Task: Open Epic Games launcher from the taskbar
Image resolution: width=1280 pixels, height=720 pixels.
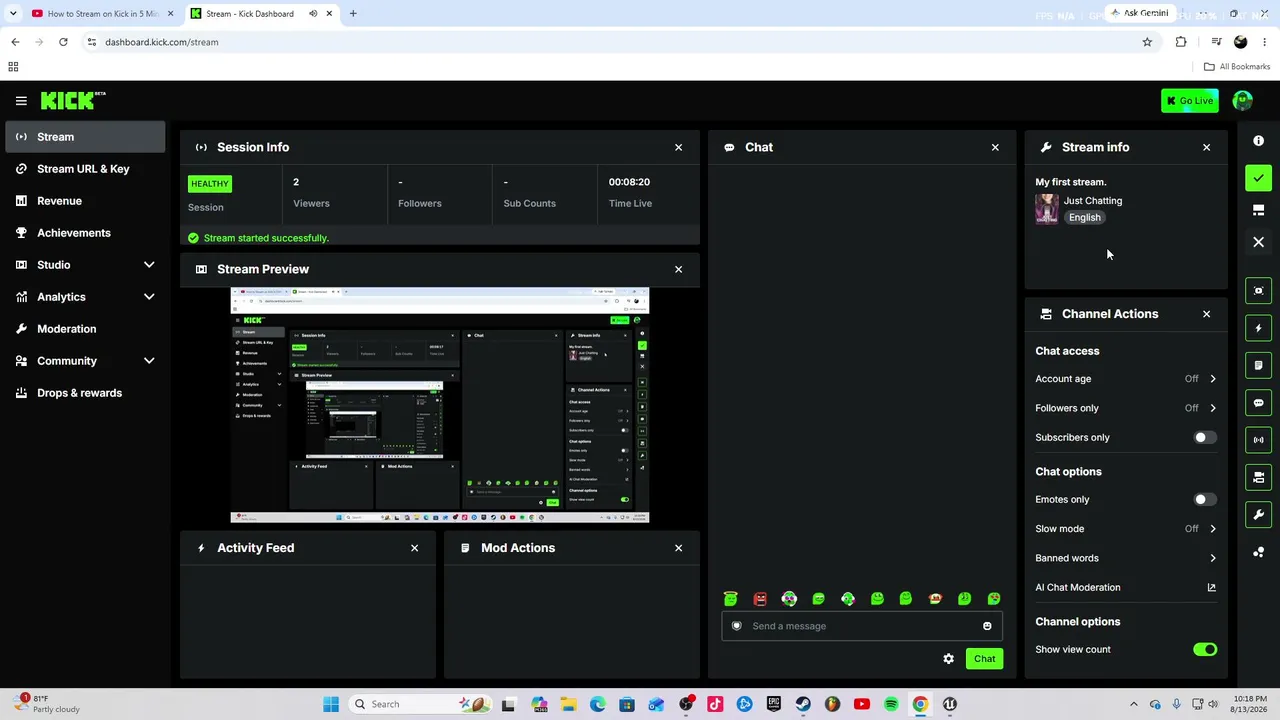Action: (774, 704)
